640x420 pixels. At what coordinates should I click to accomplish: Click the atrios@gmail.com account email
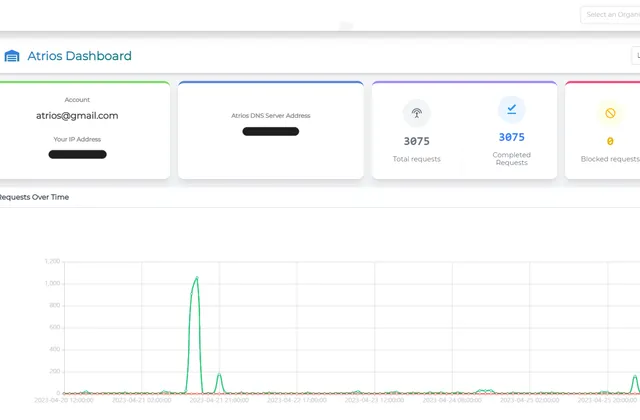tap(77, 116)
